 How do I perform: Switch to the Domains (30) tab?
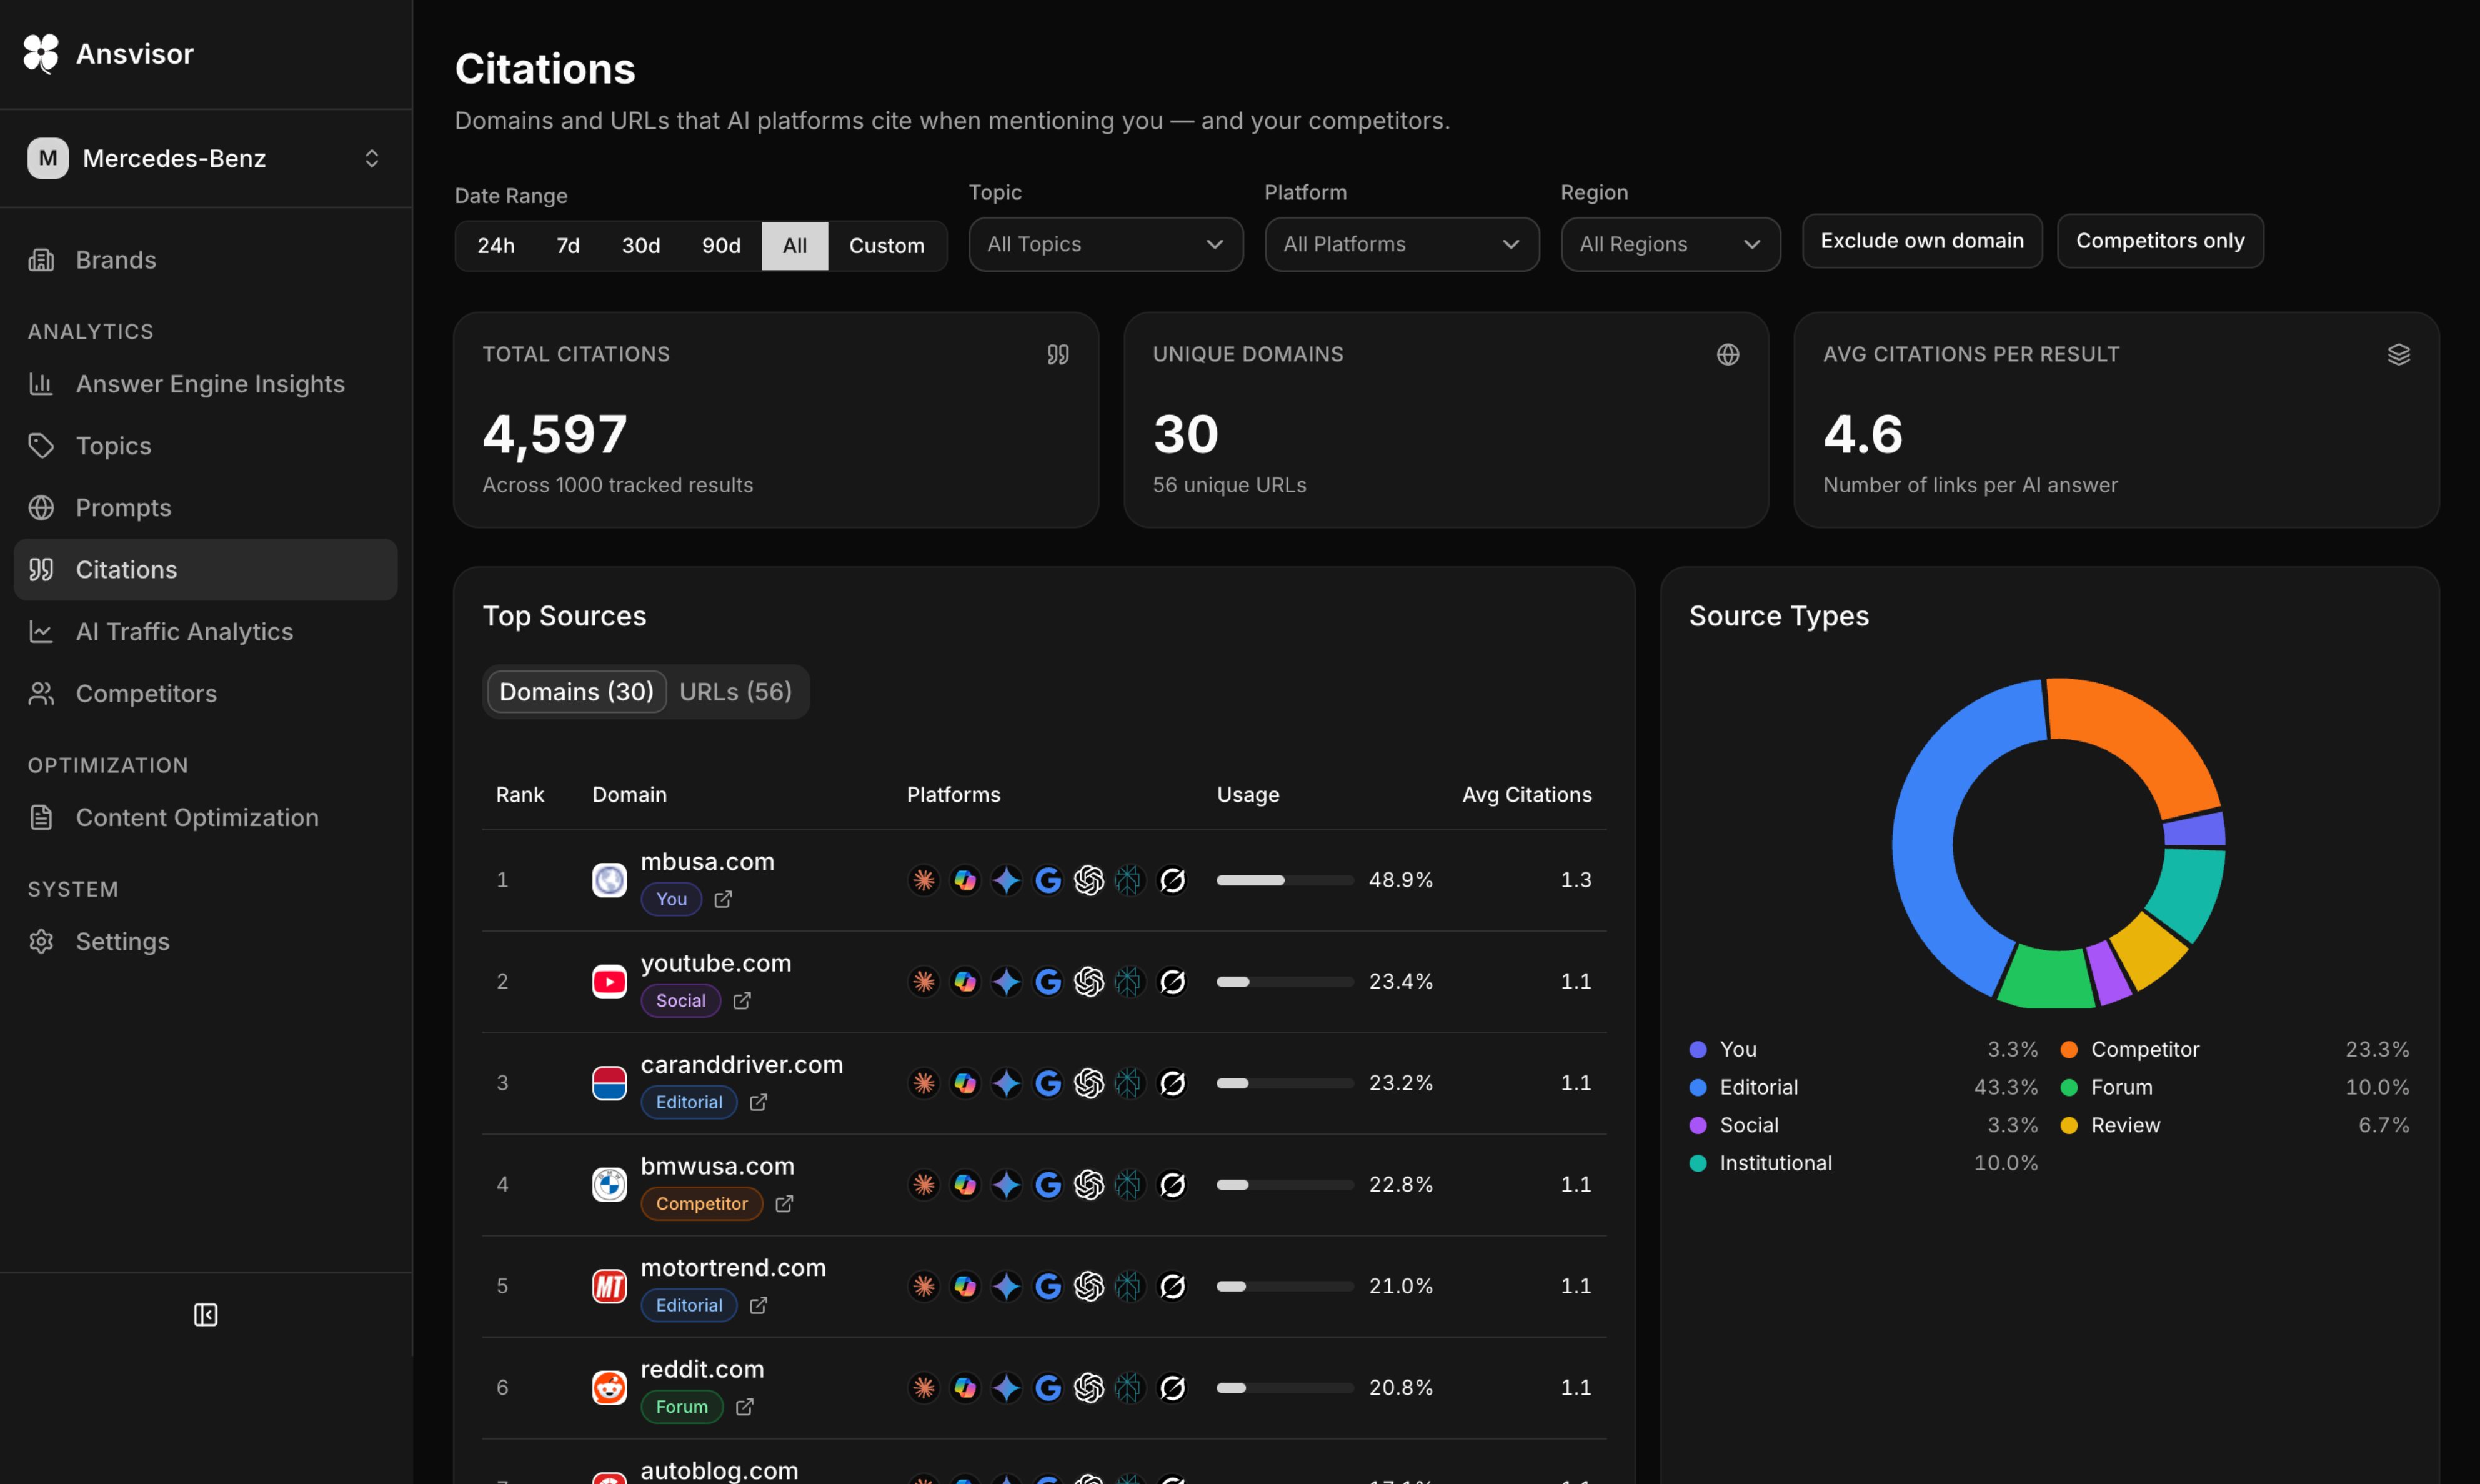click(577, 692)
